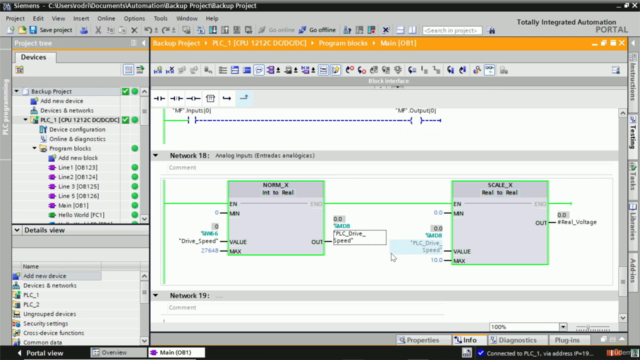Switch to Portal view
The width and height of the screenshot is (640, 360).
tap(40, 353)
